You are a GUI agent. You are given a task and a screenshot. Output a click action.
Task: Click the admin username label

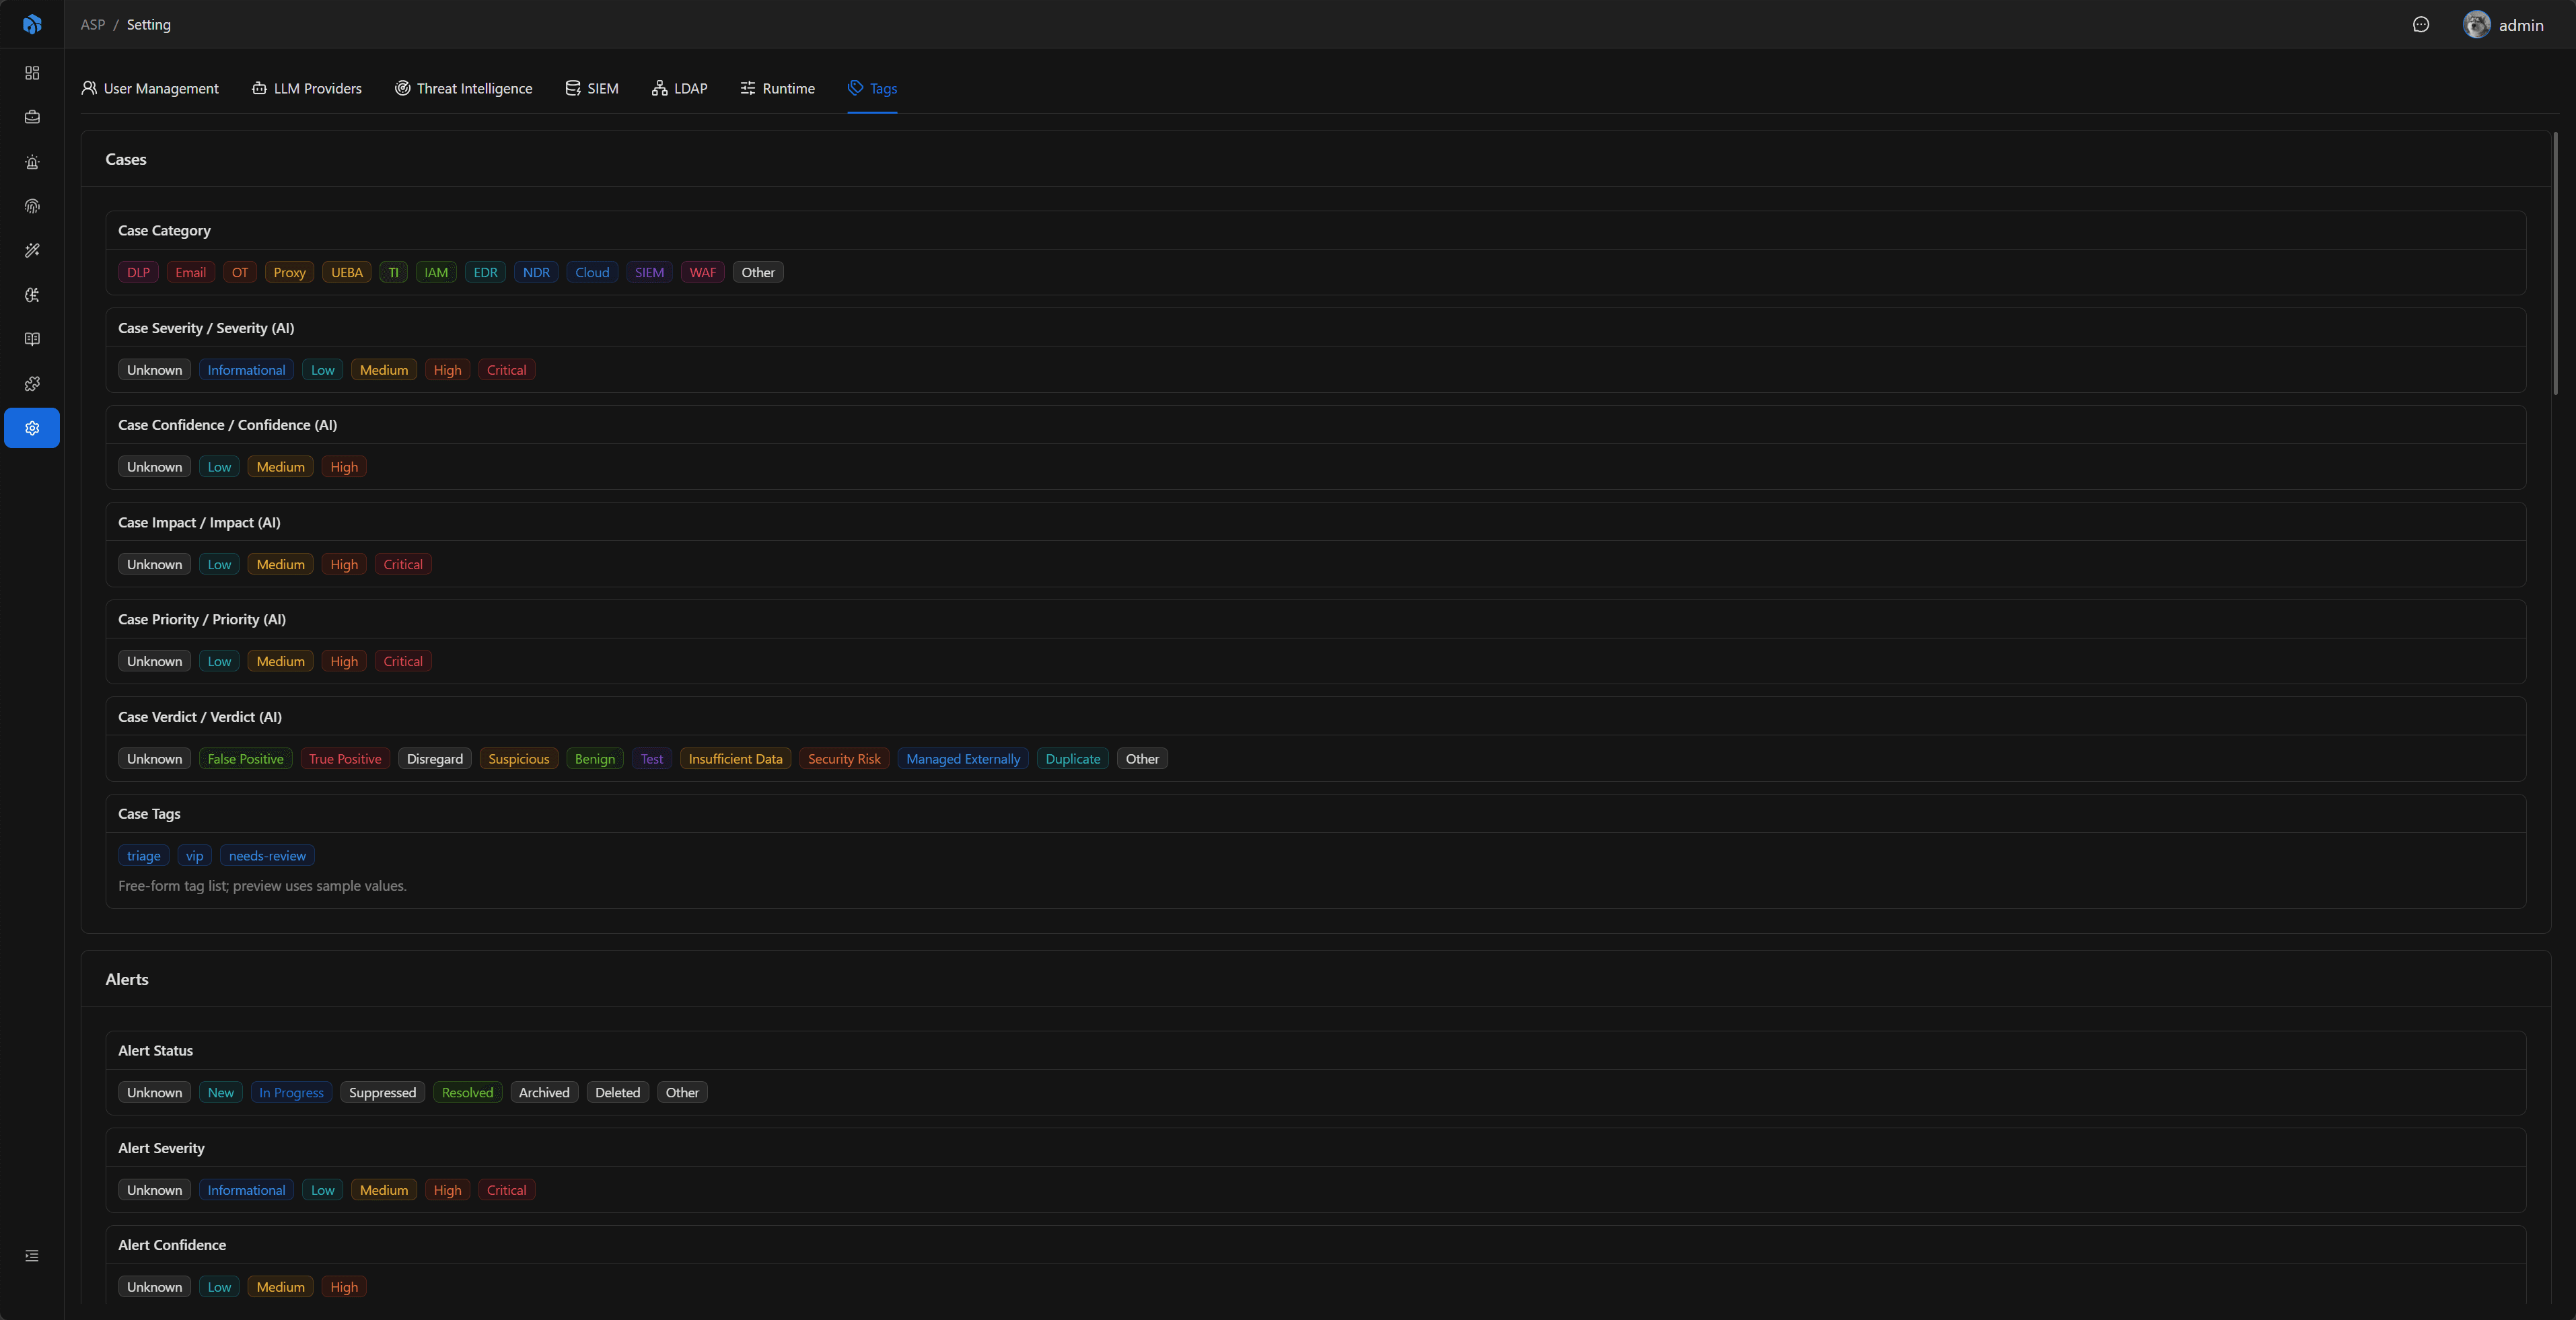click(2521, 25)
